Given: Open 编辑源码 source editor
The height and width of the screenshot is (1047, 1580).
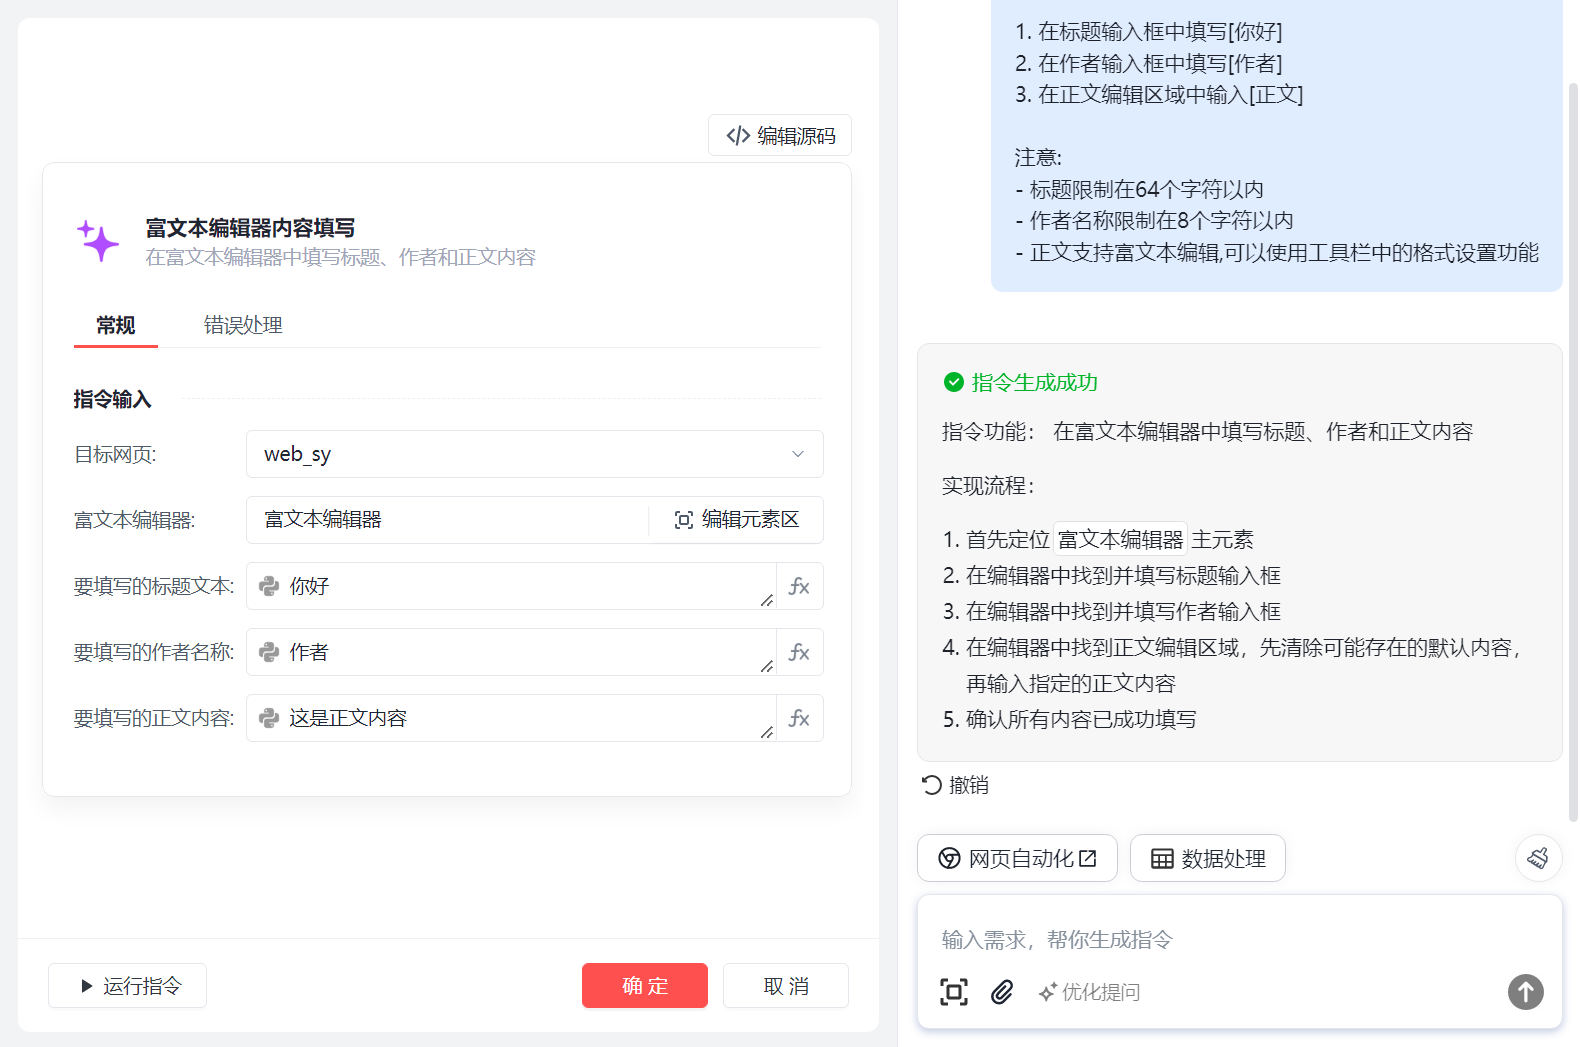Looking at the screenshot, I should pyautogui.click(x=780, y=136).
